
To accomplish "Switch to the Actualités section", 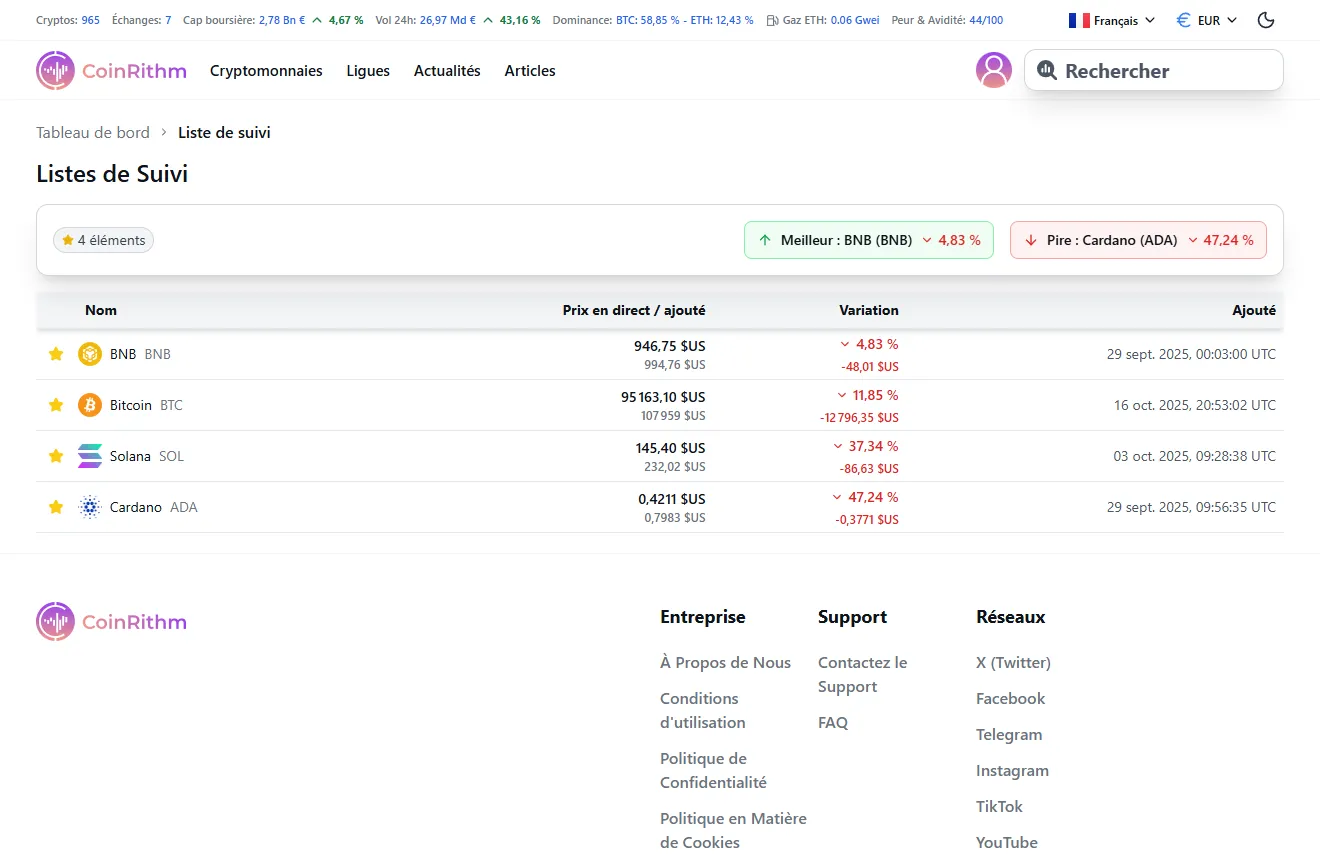I will tap(447, 70).
